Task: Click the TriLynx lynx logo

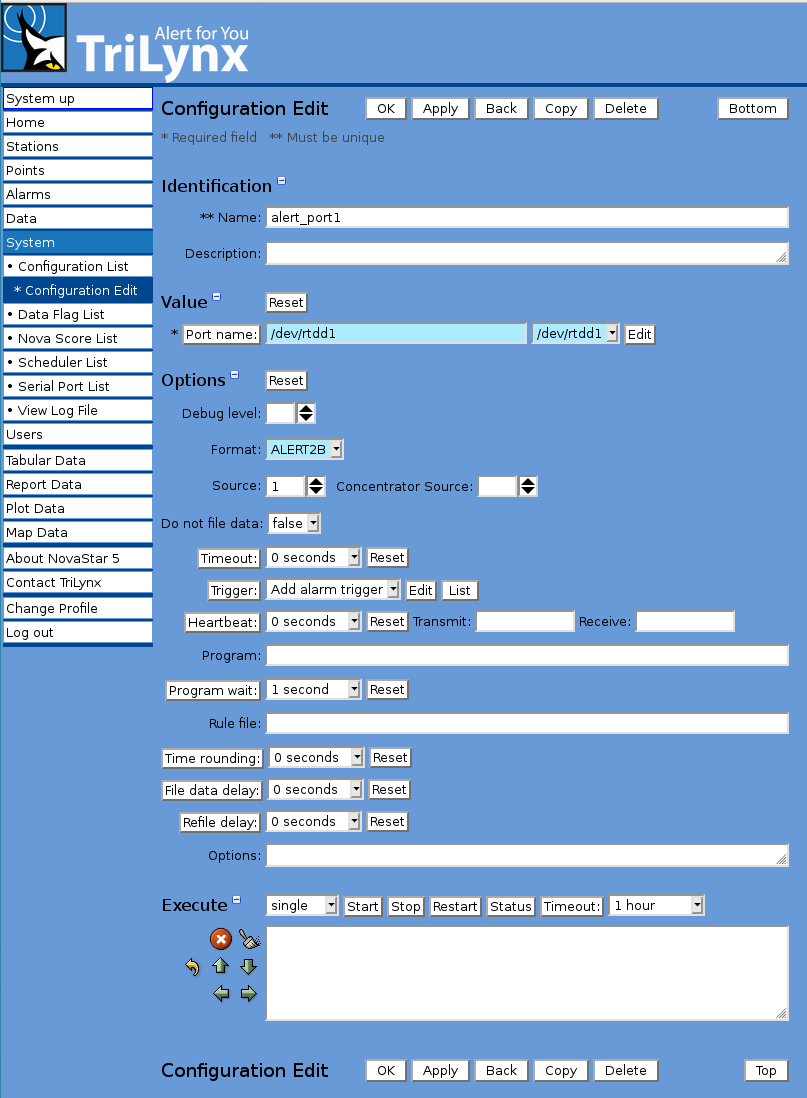Action: (x=34, y=38)
